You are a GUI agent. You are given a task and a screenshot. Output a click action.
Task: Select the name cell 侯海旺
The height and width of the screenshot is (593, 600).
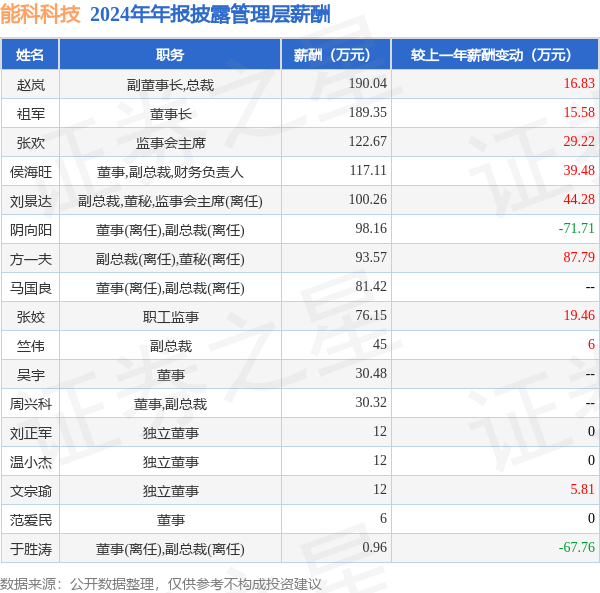coord(31,172)
